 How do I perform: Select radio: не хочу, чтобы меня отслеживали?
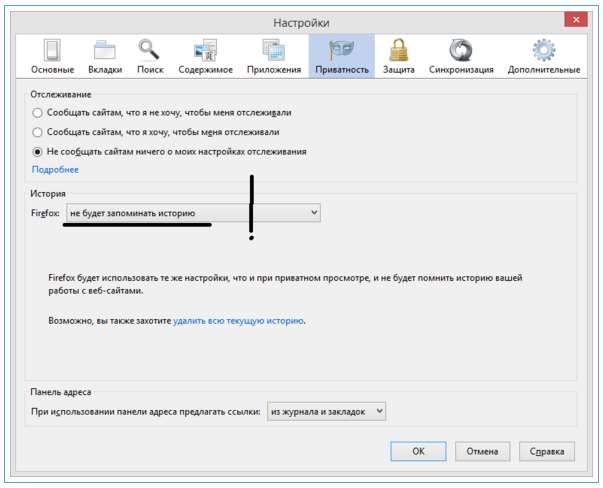tap(38, 113)
